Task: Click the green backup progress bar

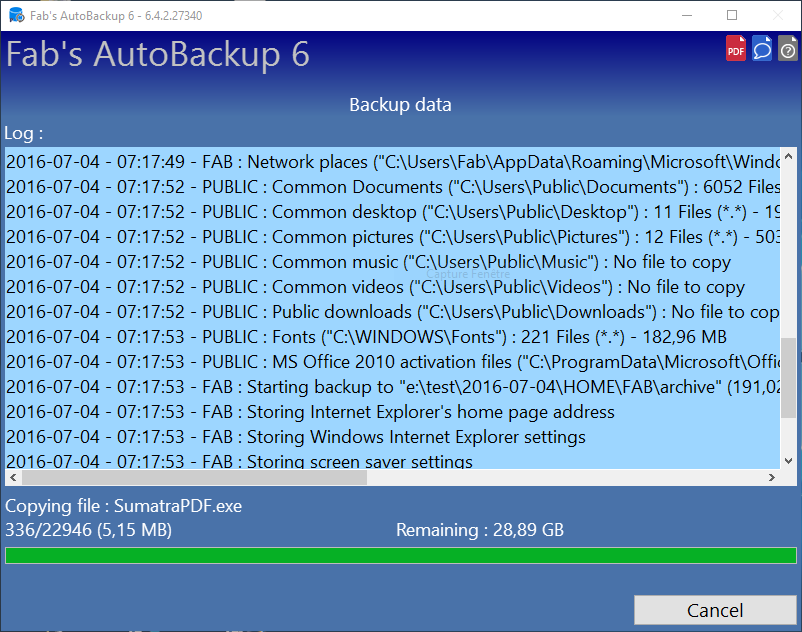Action: click(x=400, y=555)
